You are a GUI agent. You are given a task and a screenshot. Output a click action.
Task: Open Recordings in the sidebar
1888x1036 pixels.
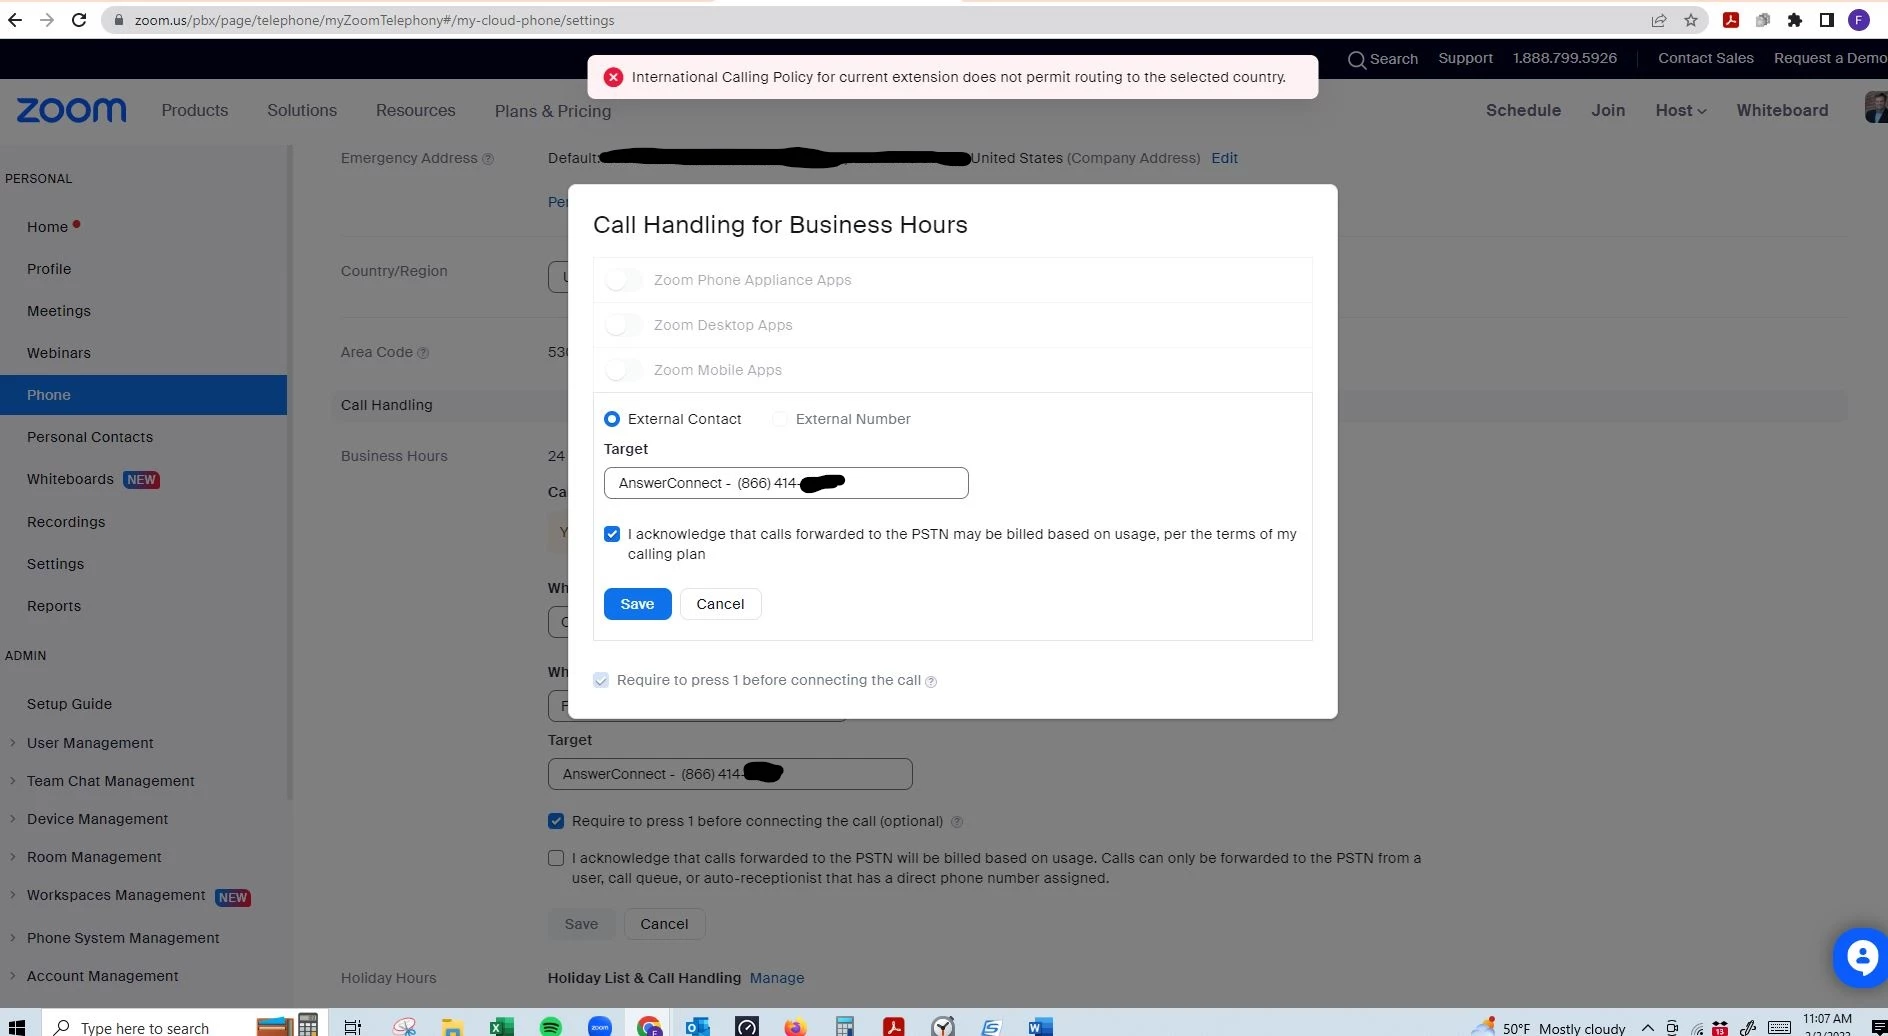click(66, 522)
